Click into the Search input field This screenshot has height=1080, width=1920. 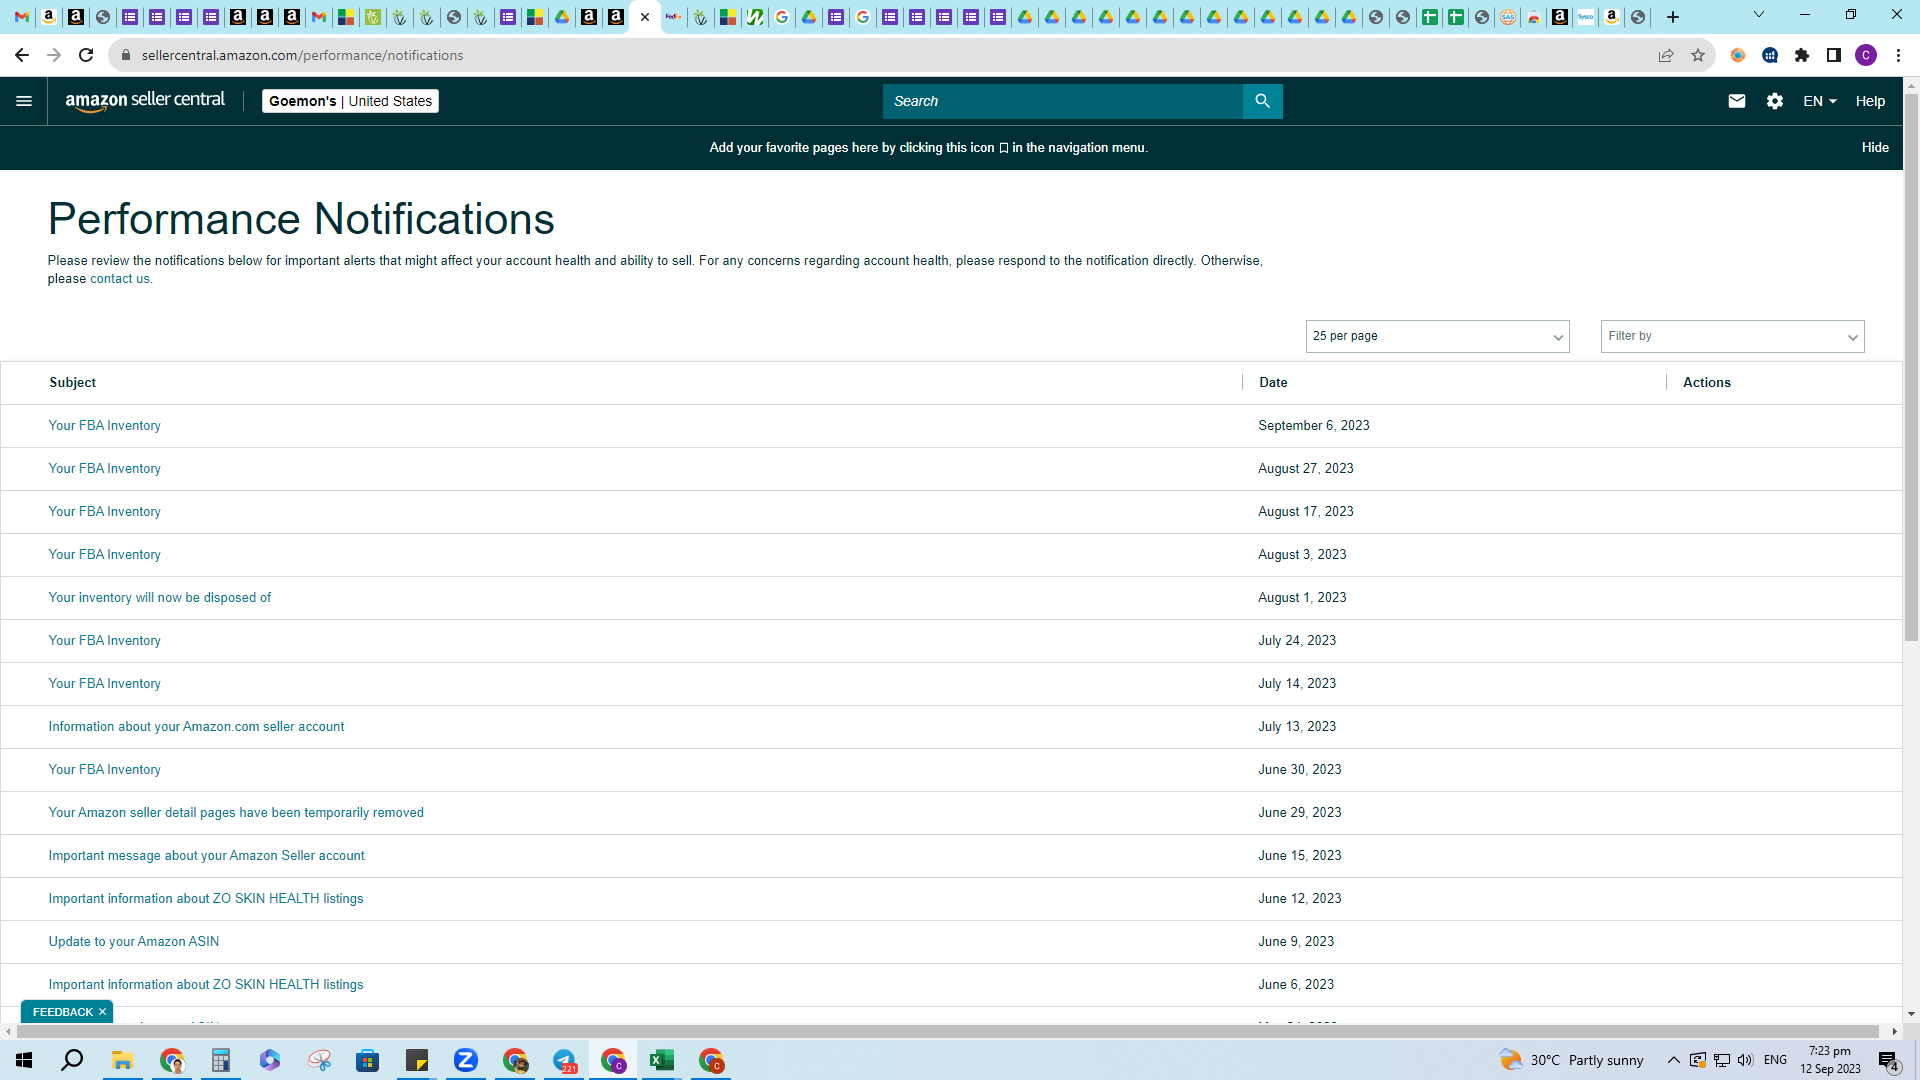(x=1062, y=101)
